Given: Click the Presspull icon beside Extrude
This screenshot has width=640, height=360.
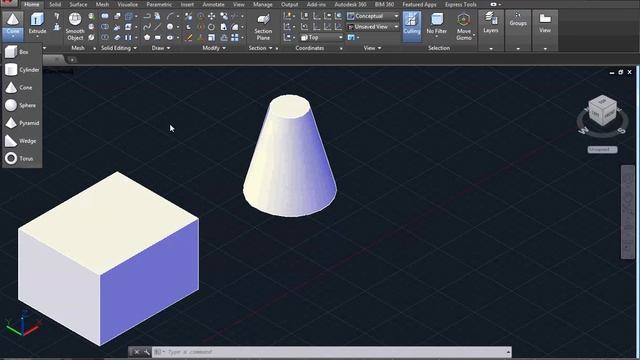Looking at the screenshot, I should 57,27.
